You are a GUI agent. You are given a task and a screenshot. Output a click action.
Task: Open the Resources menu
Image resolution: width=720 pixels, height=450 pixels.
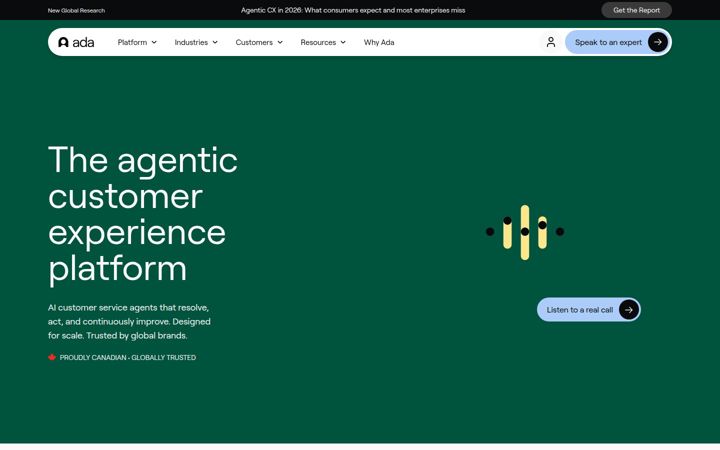323,42
